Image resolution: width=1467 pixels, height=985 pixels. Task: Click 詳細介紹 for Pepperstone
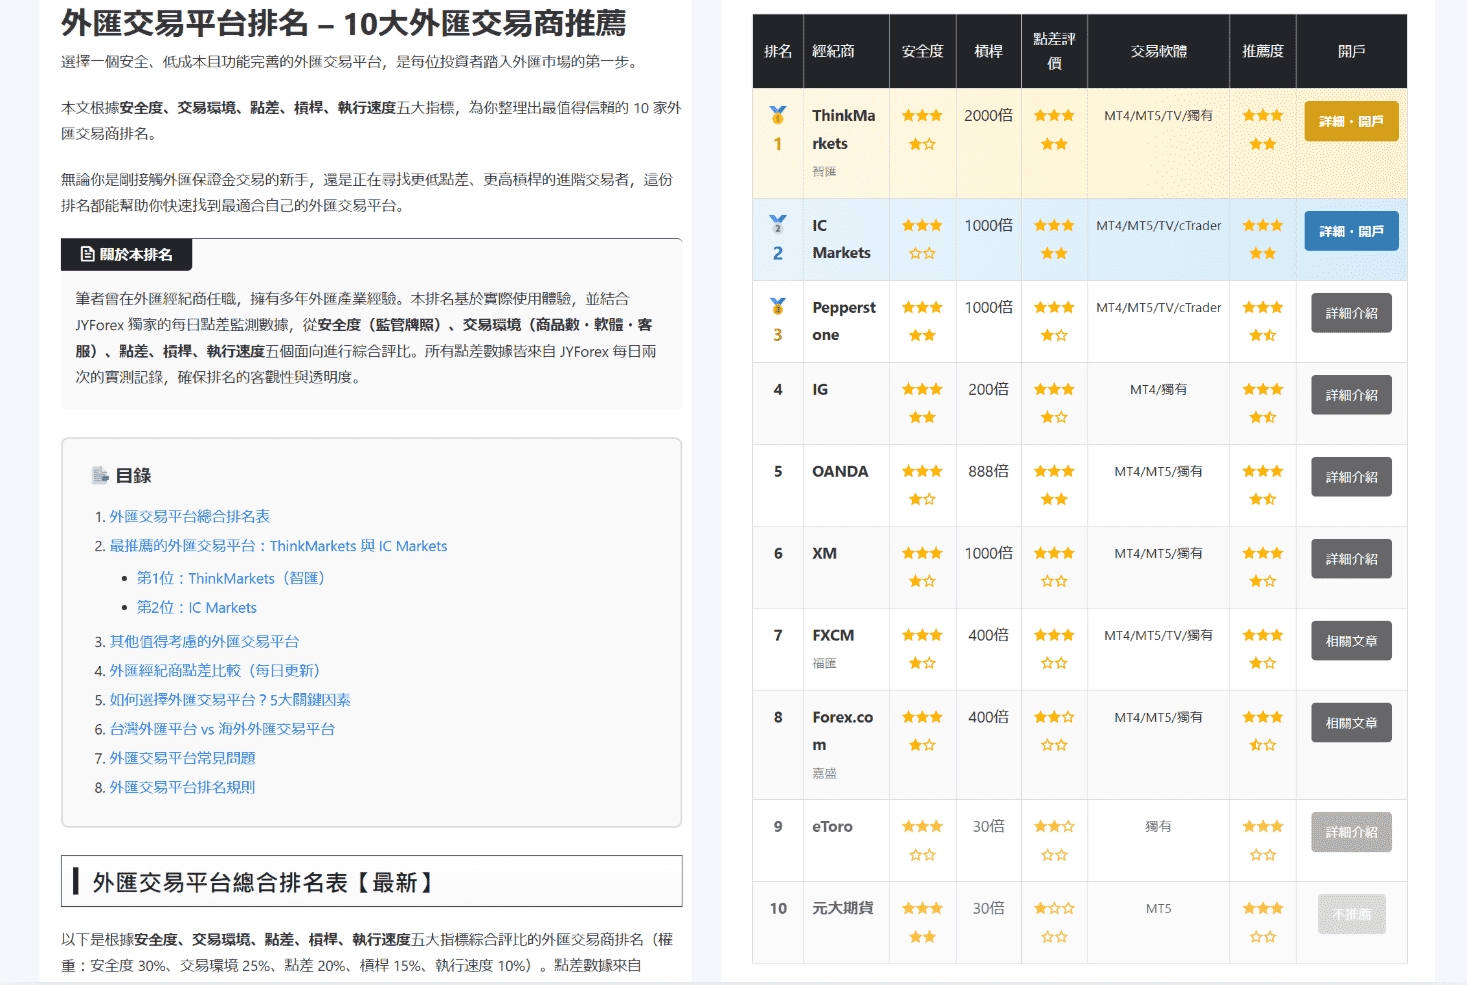[1351, 312]
